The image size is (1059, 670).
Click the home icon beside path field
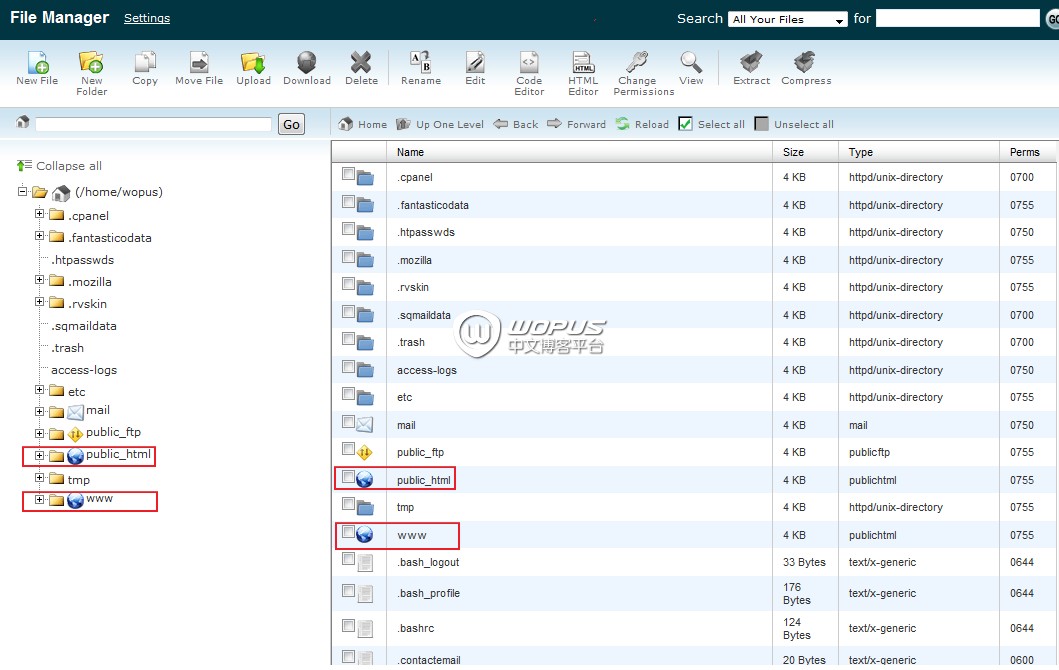click(23, 122)
